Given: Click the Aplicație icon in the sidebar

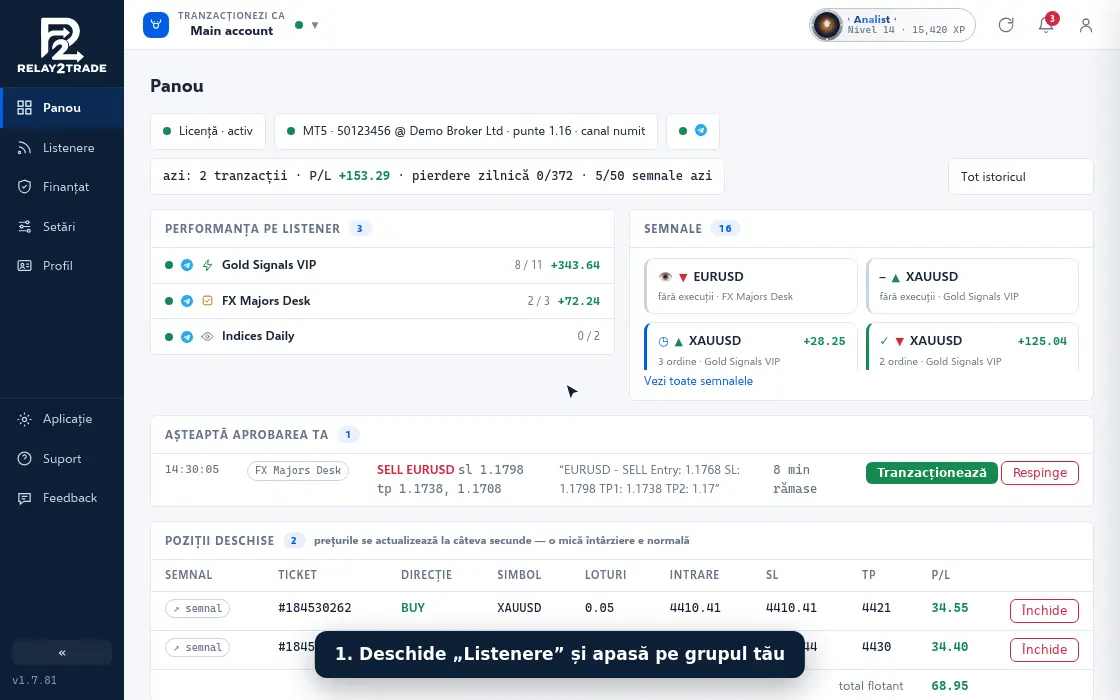Looking at the screenshot, I should pyautogui.click(x=24, y=419).
